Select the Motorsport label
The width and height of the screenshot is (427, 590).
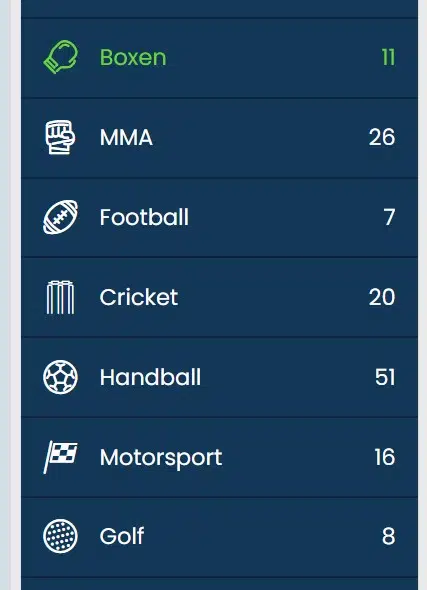(x=161, y=458)
